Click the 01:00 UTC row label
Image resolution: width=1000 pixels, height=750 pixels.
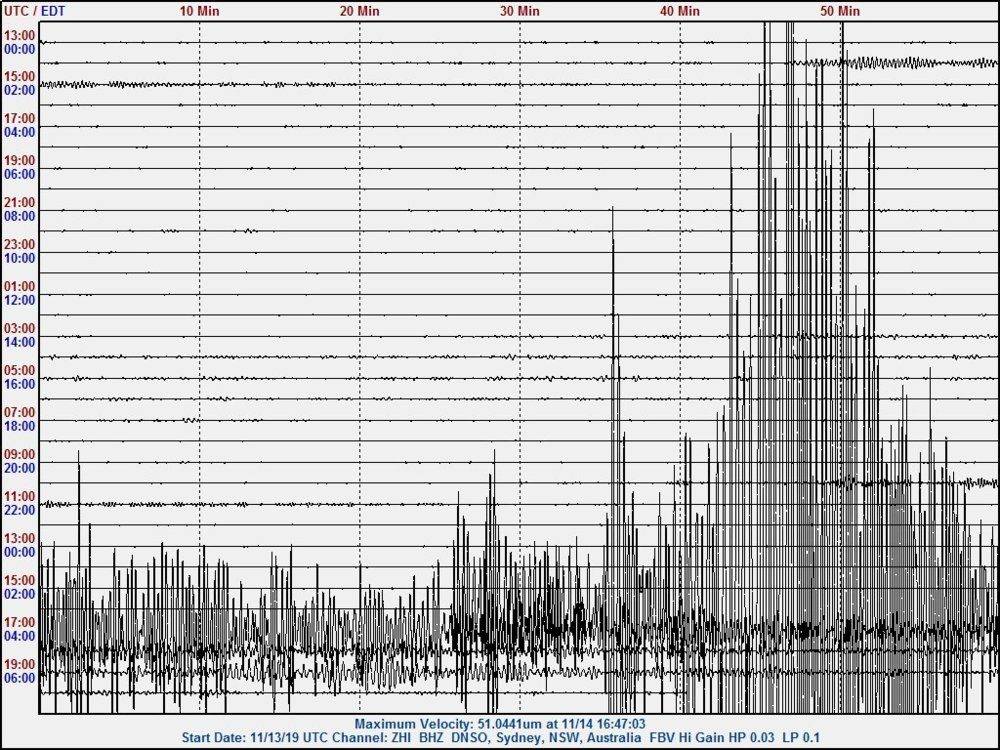(x=20, y=286)
